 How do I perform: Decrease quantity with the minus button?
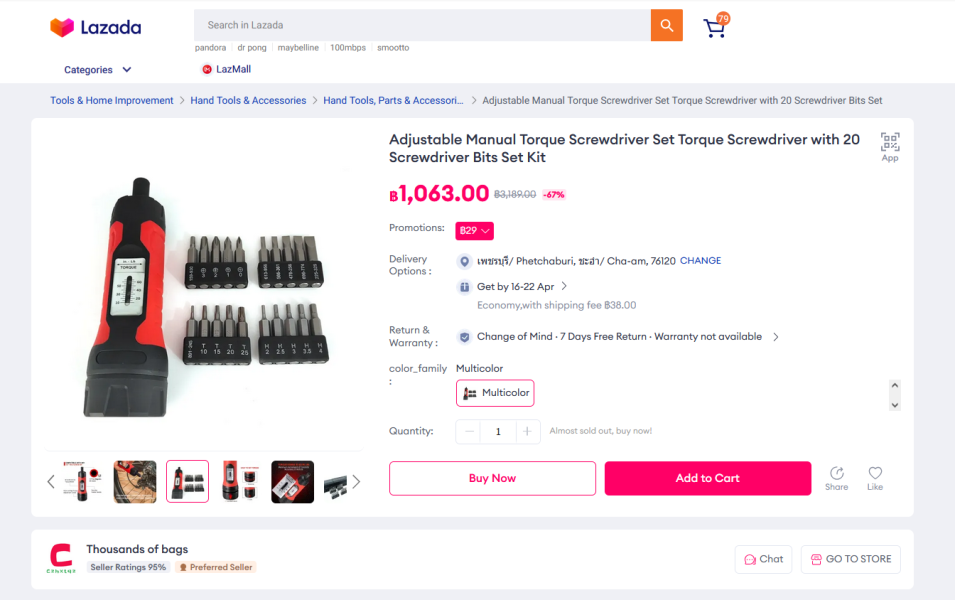pos(469,431)
